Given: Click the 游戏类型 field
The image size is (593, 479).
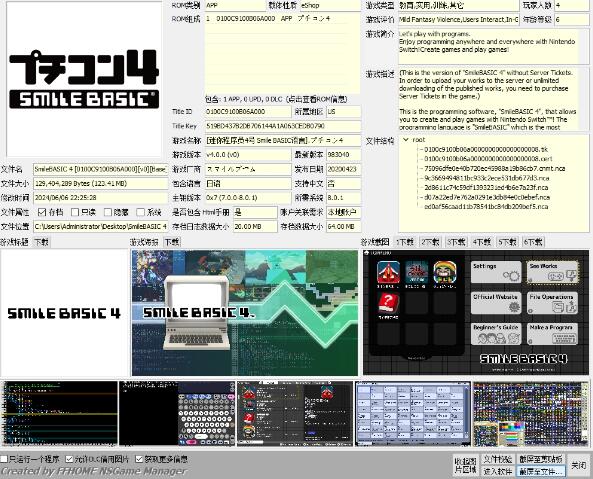Looking at the screenshot, I should (458, 5).
